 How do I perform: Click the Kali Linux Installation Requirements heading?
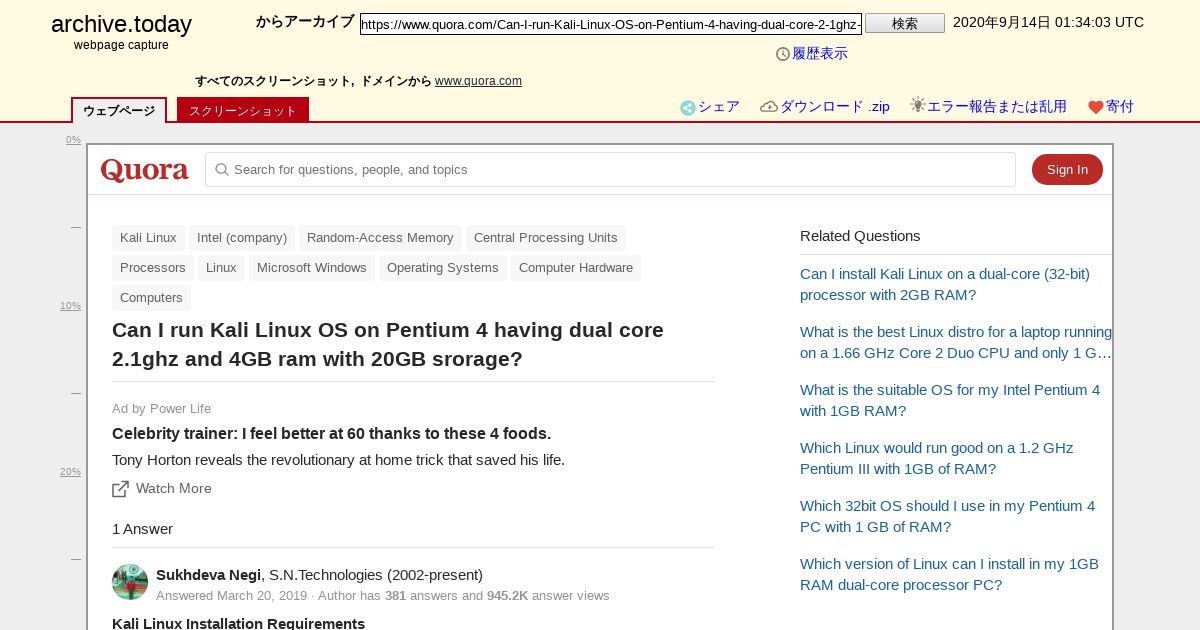pos(238,623)
